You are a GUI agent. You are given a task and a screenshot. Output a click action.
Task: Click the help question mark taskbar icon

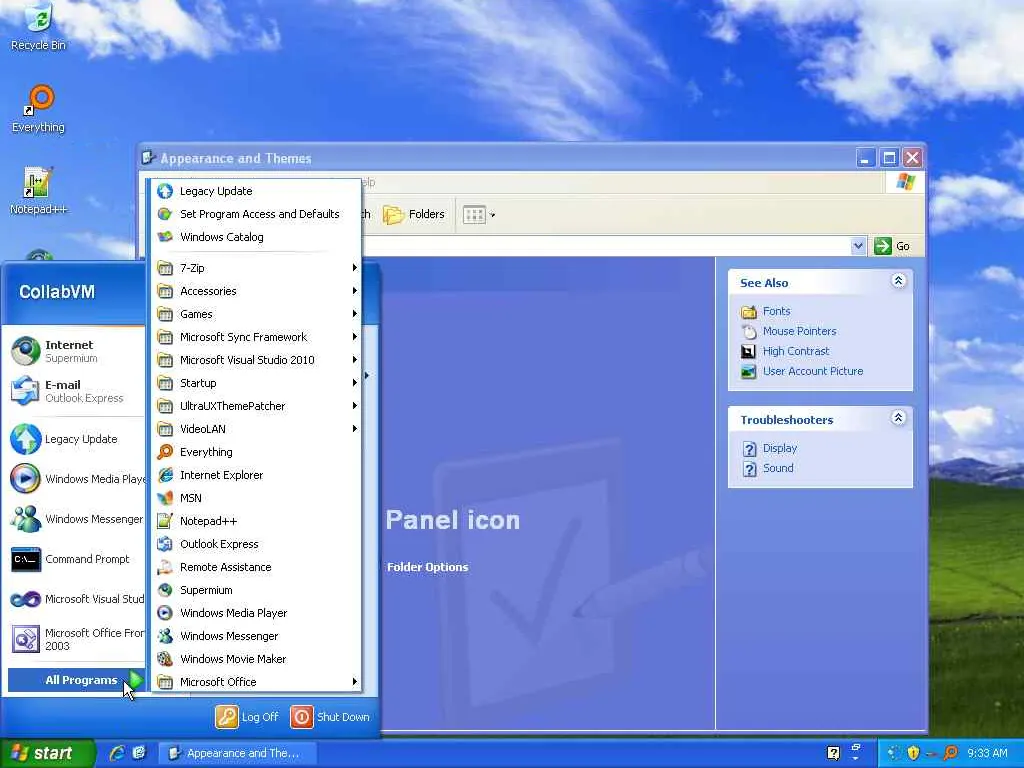coord(833,753)
